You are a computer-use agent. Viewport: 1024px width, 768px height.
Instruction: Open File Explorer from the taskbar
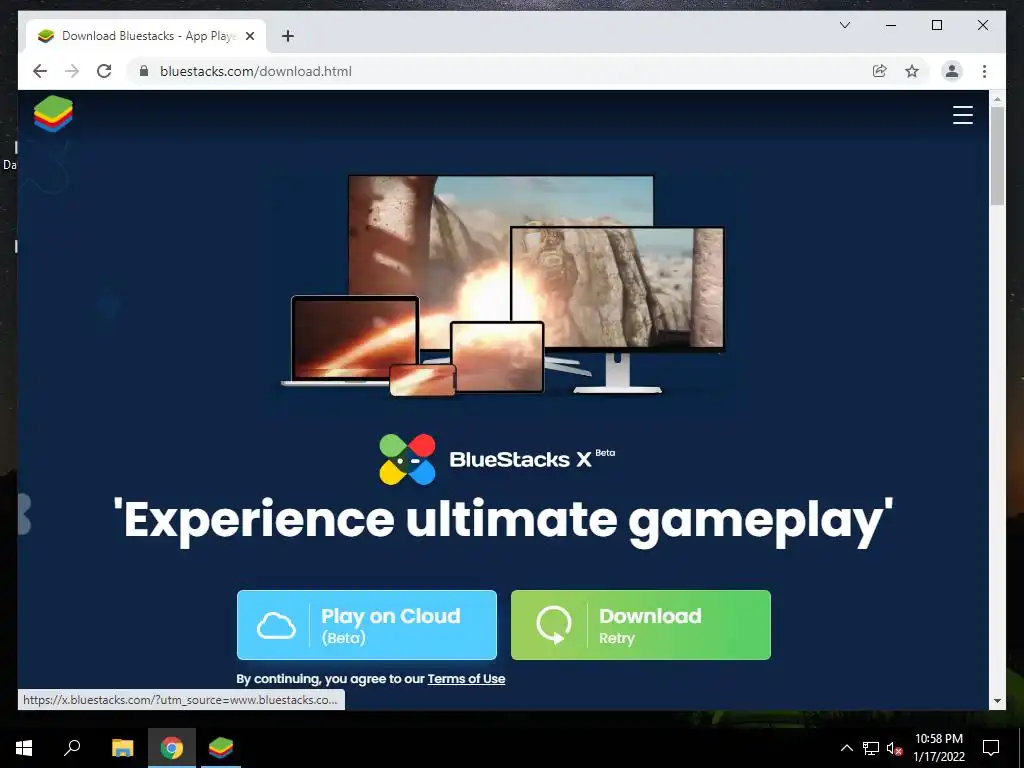[x=122, y=748]
